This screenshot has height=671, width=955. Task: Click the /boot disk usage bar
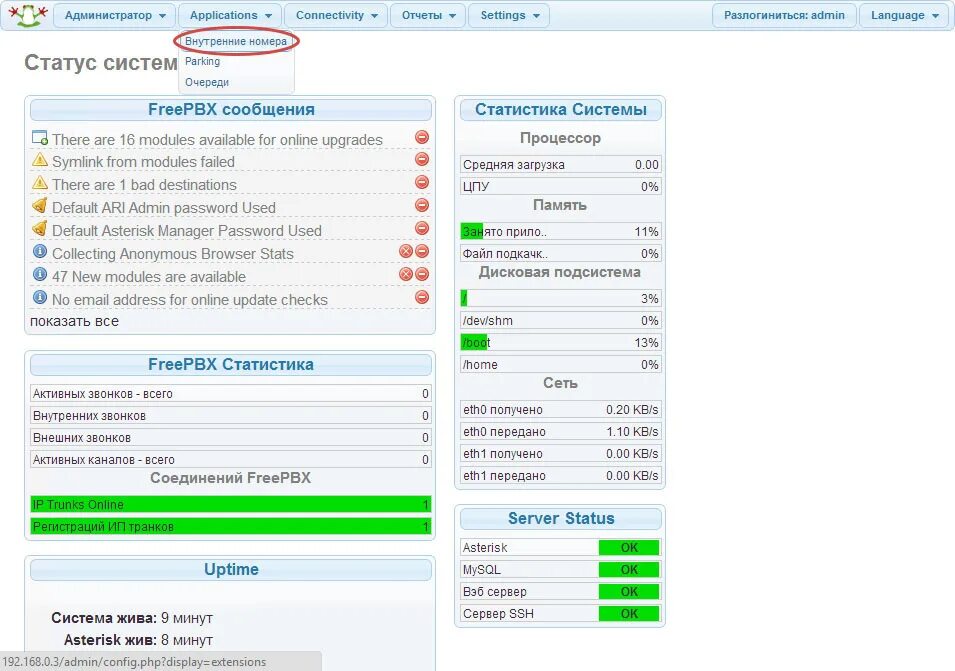pos(560,342)
